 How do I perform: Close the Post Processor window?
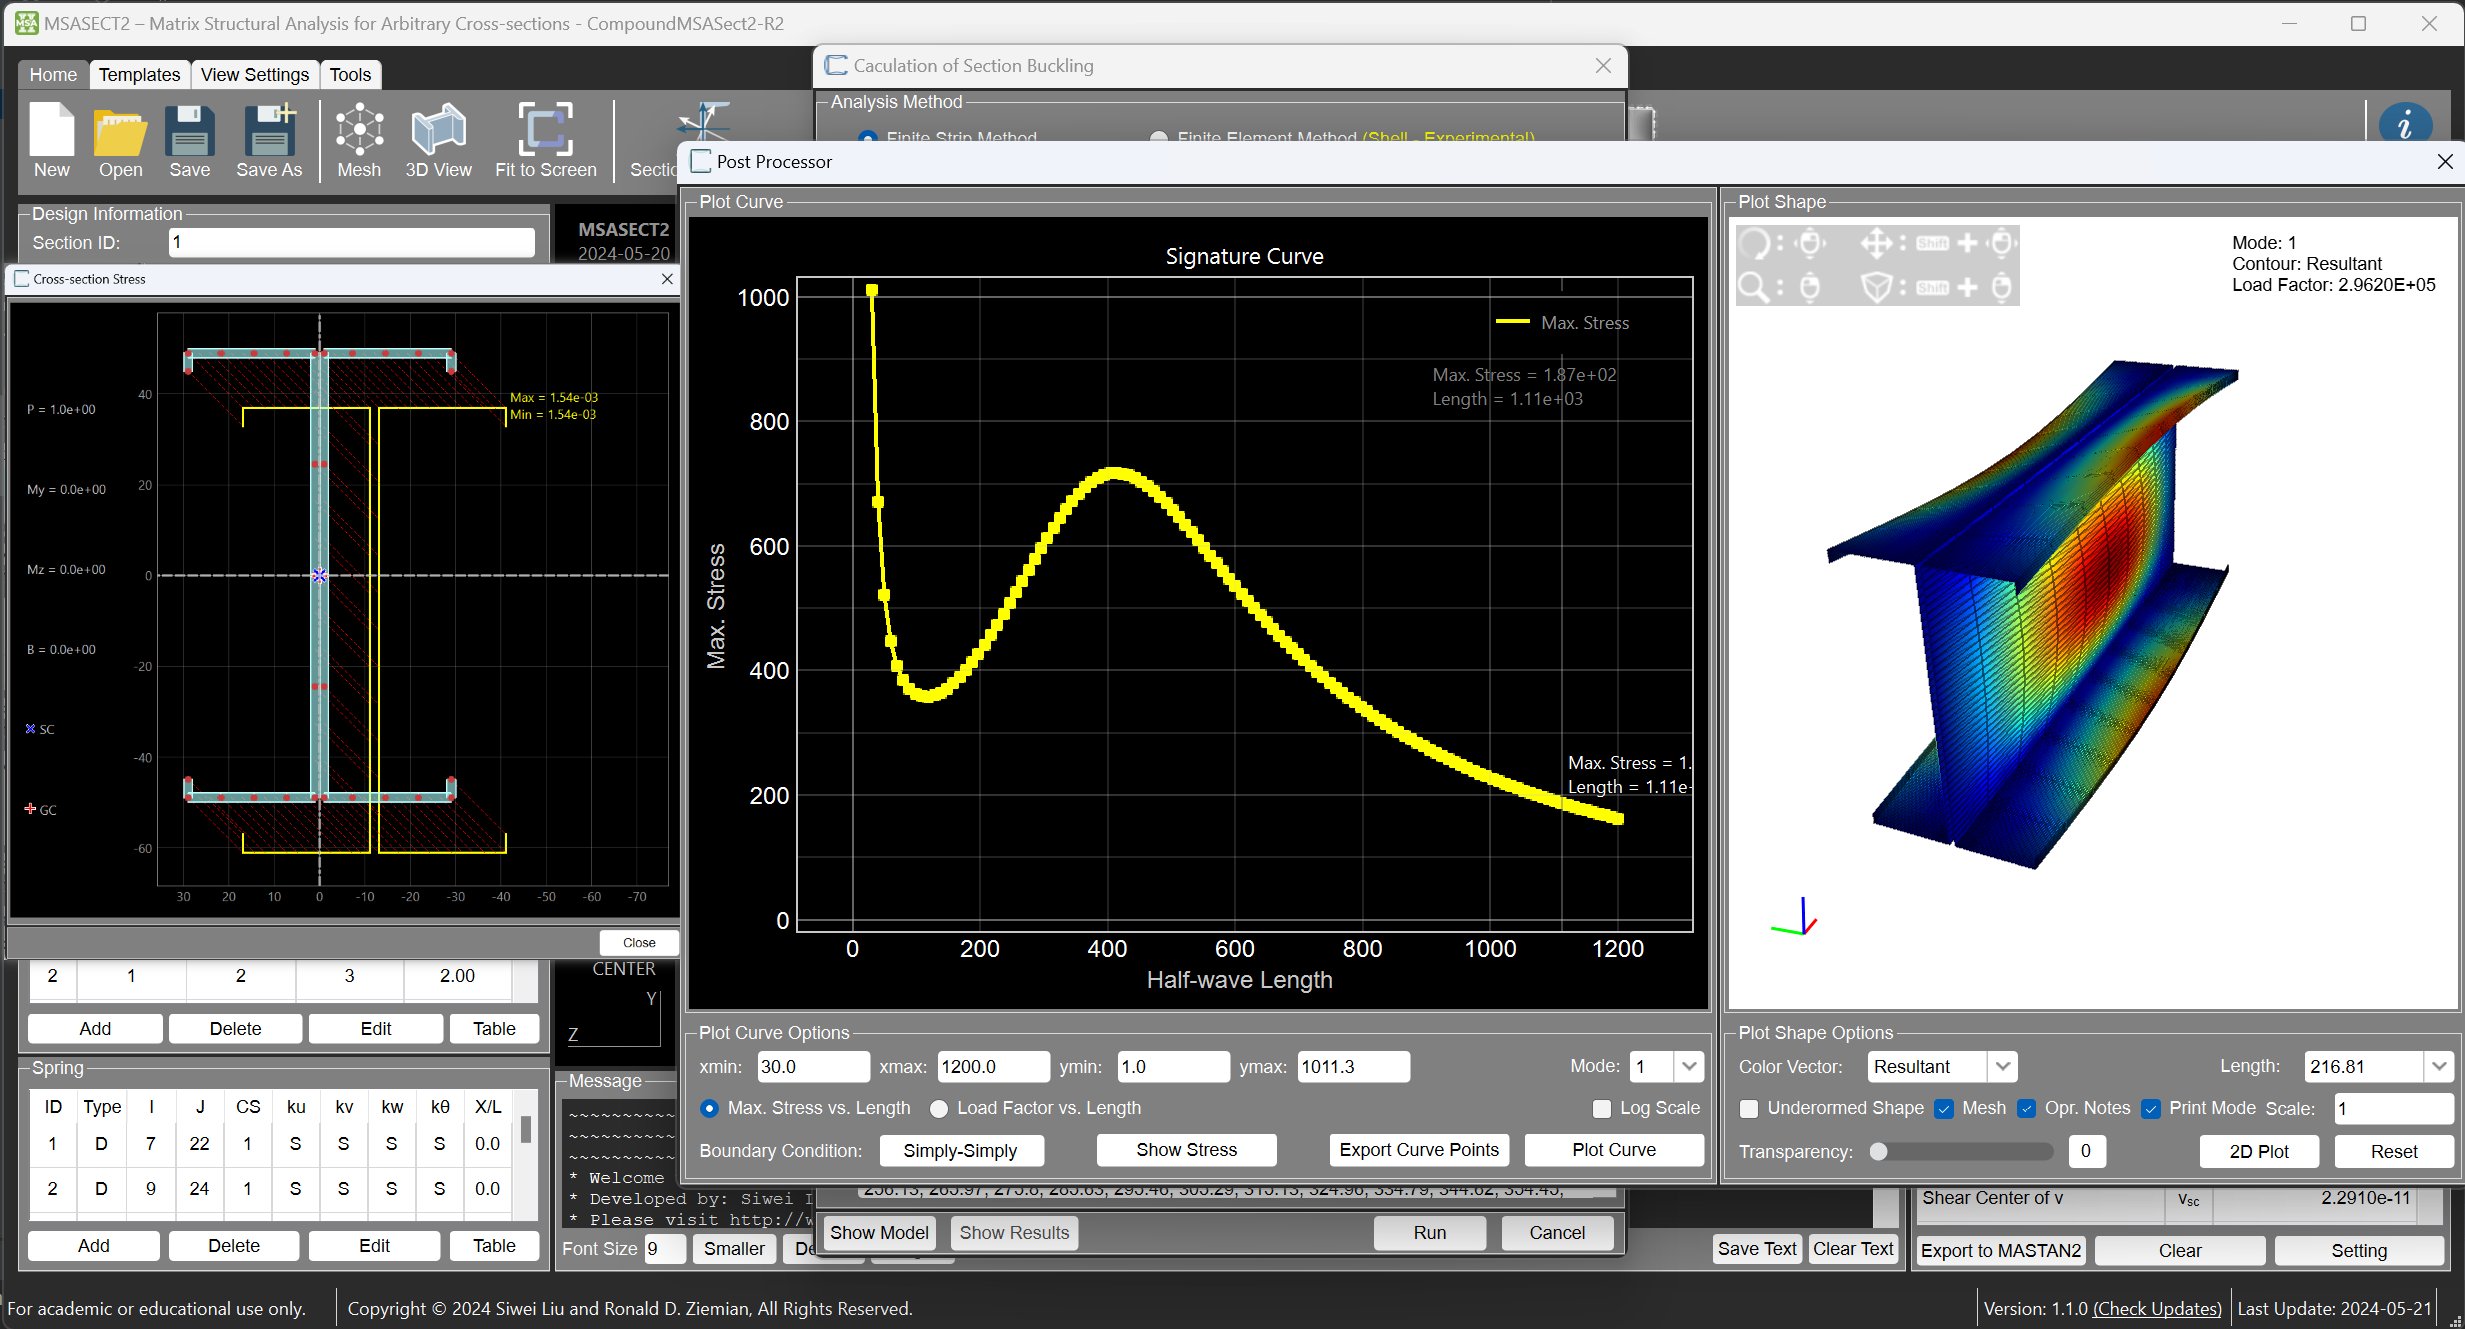[2444, 161]
